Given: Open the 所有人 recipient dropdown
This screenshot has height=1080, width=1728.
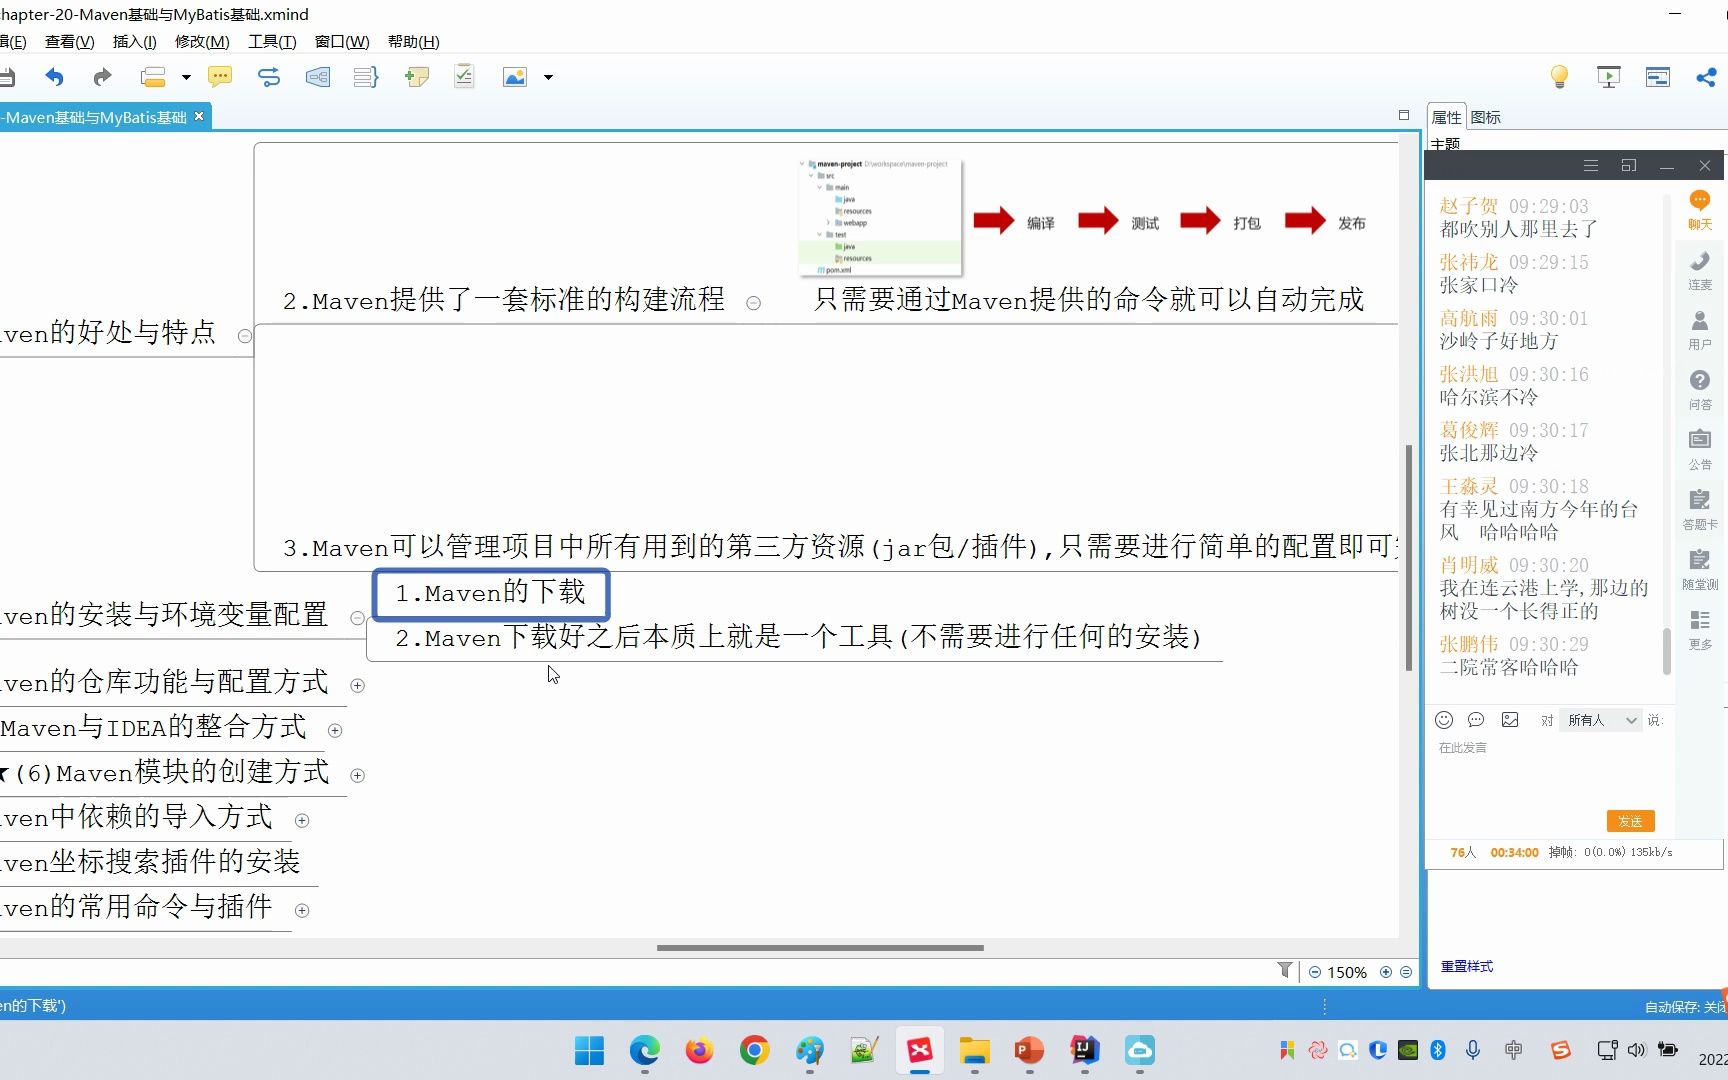Looking at the screenshot, I should 1601,720.
